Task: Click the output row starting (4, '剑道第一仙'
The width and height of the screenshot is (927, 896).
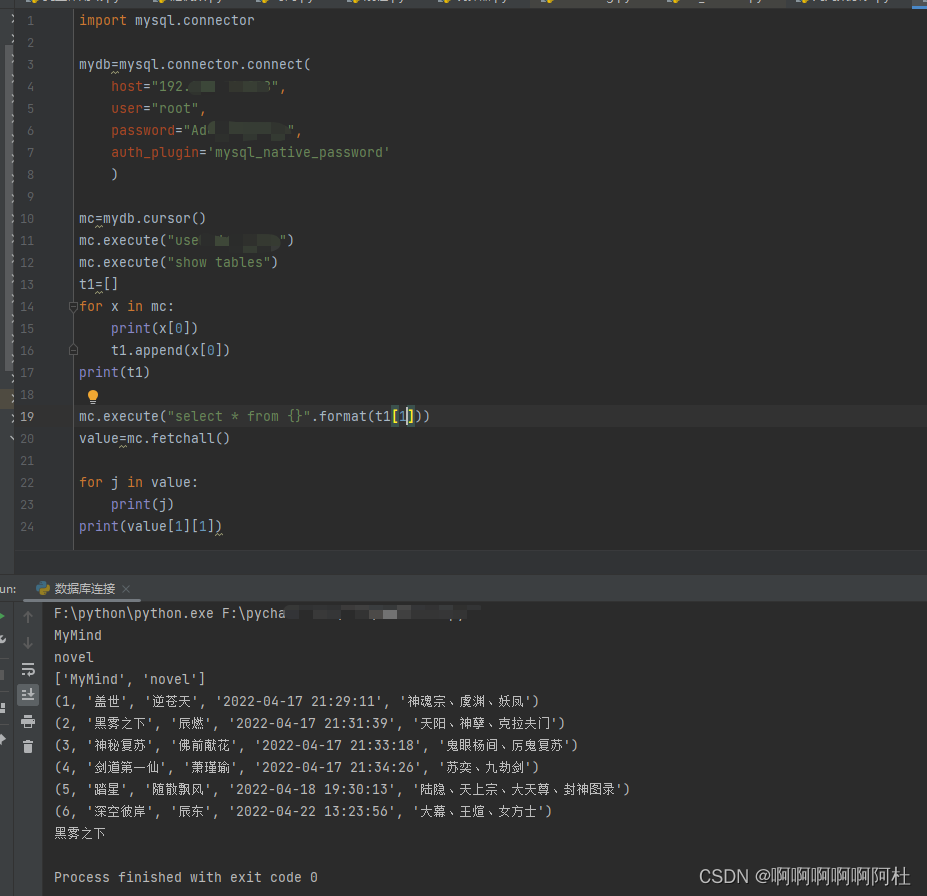Action: pos(297,768)
